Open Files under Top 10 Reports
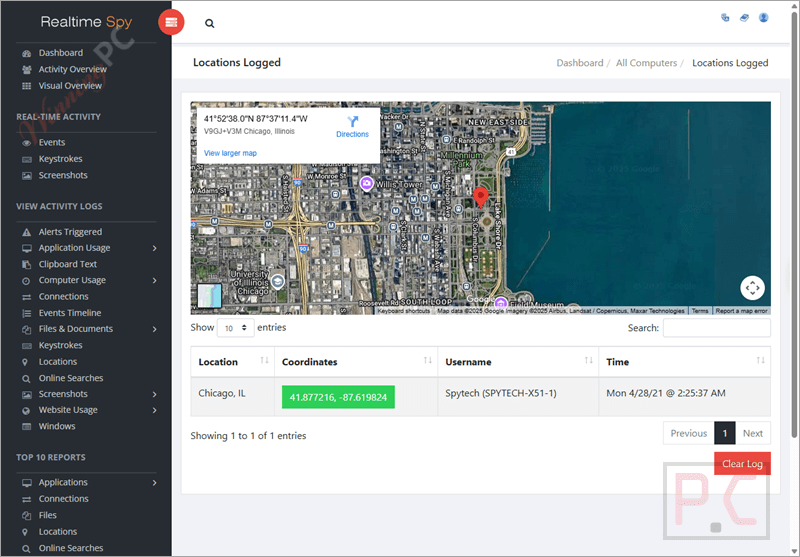 pos(47,516)
